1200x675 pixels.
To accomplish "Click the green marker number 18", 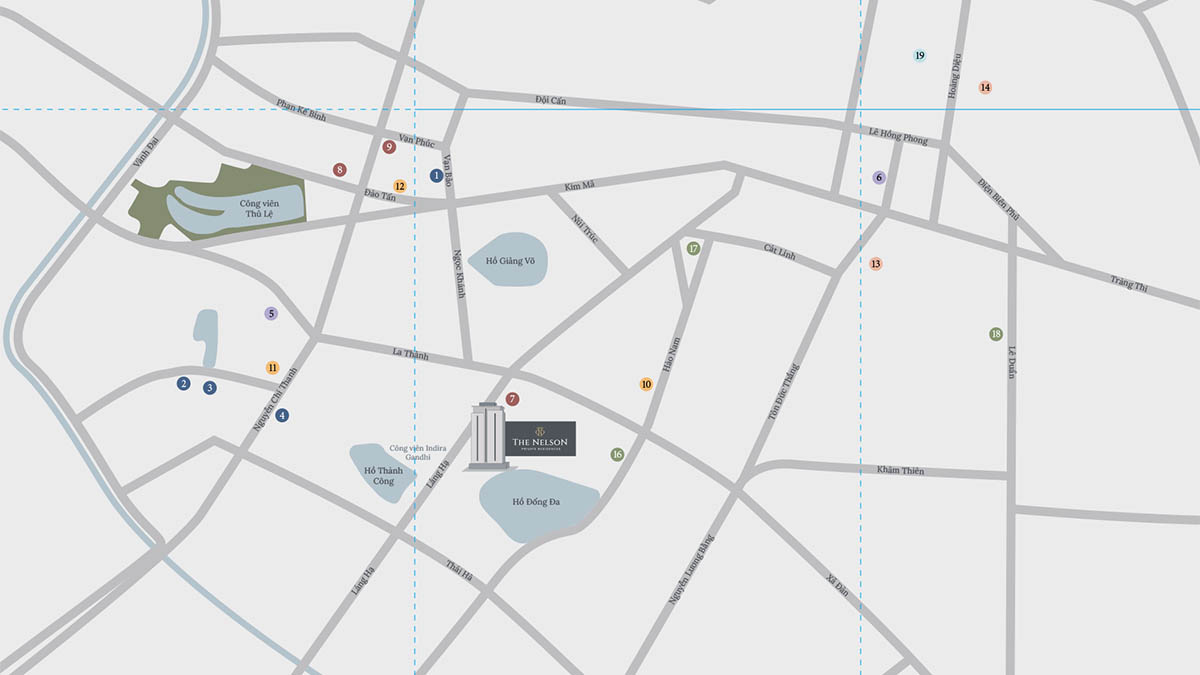I will pyautogui.click(x=995, y=334).
